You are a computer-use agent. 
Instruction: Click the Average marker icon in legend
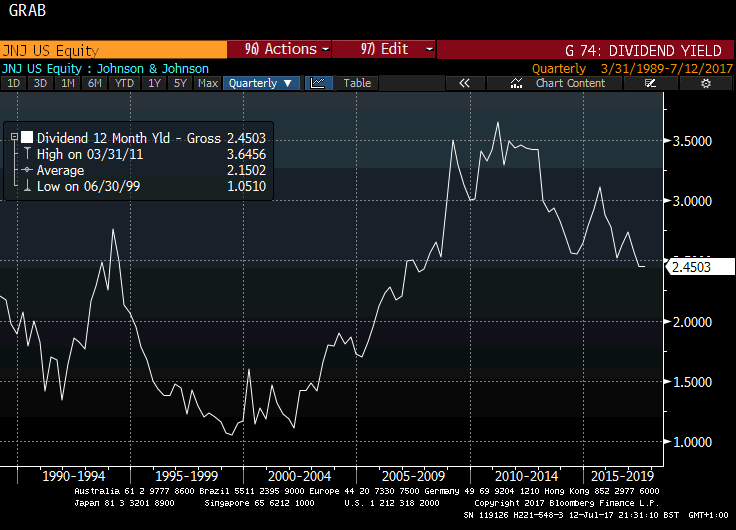click(x=27, y=169)
